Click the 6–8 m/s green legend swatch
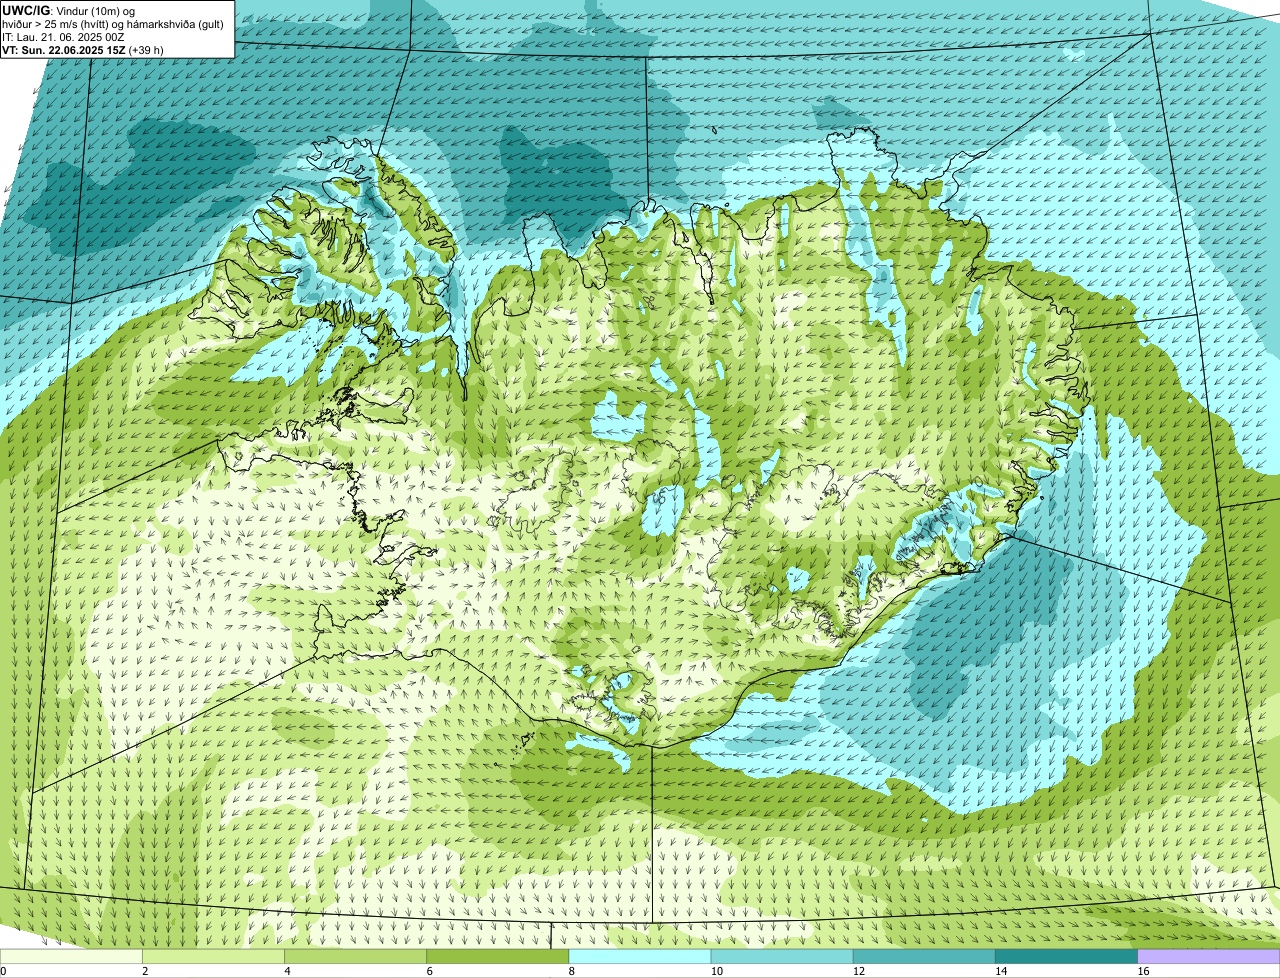 pos(499,957)
